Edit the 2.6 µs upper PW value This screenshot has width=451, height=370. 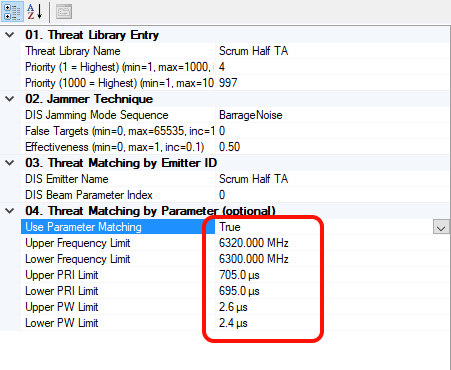click(233, 307)
